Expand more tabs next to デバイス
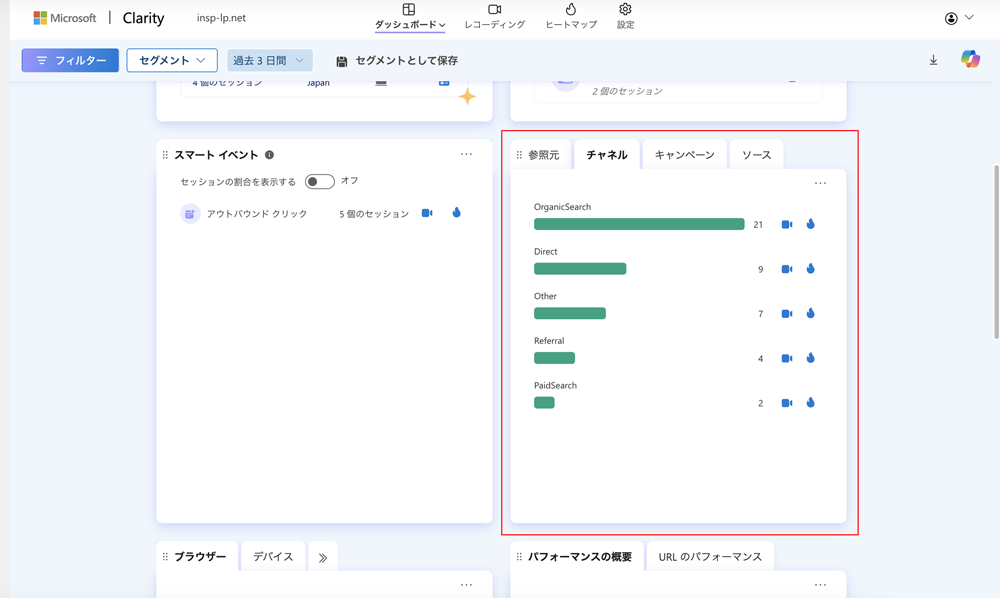This screenshot has height=598, width=1000. click(x=323, y=558)
